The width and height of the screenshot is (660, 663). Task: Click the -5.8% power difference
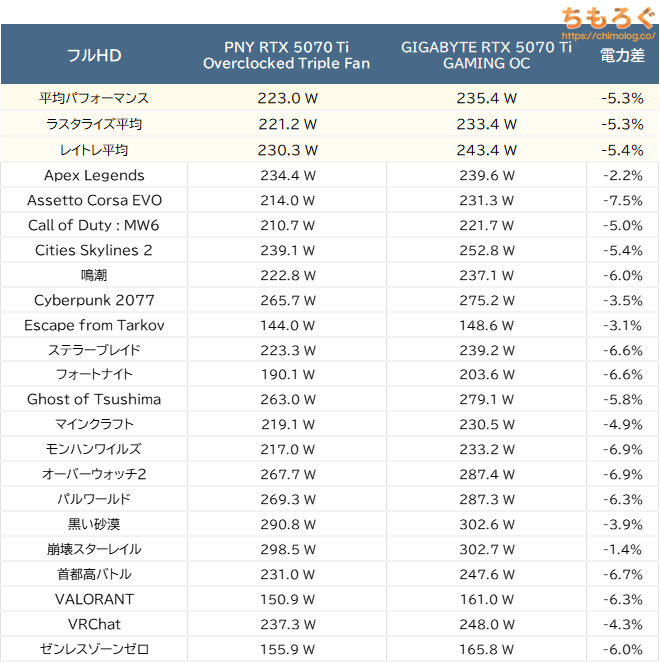click(x=622, y=399)
